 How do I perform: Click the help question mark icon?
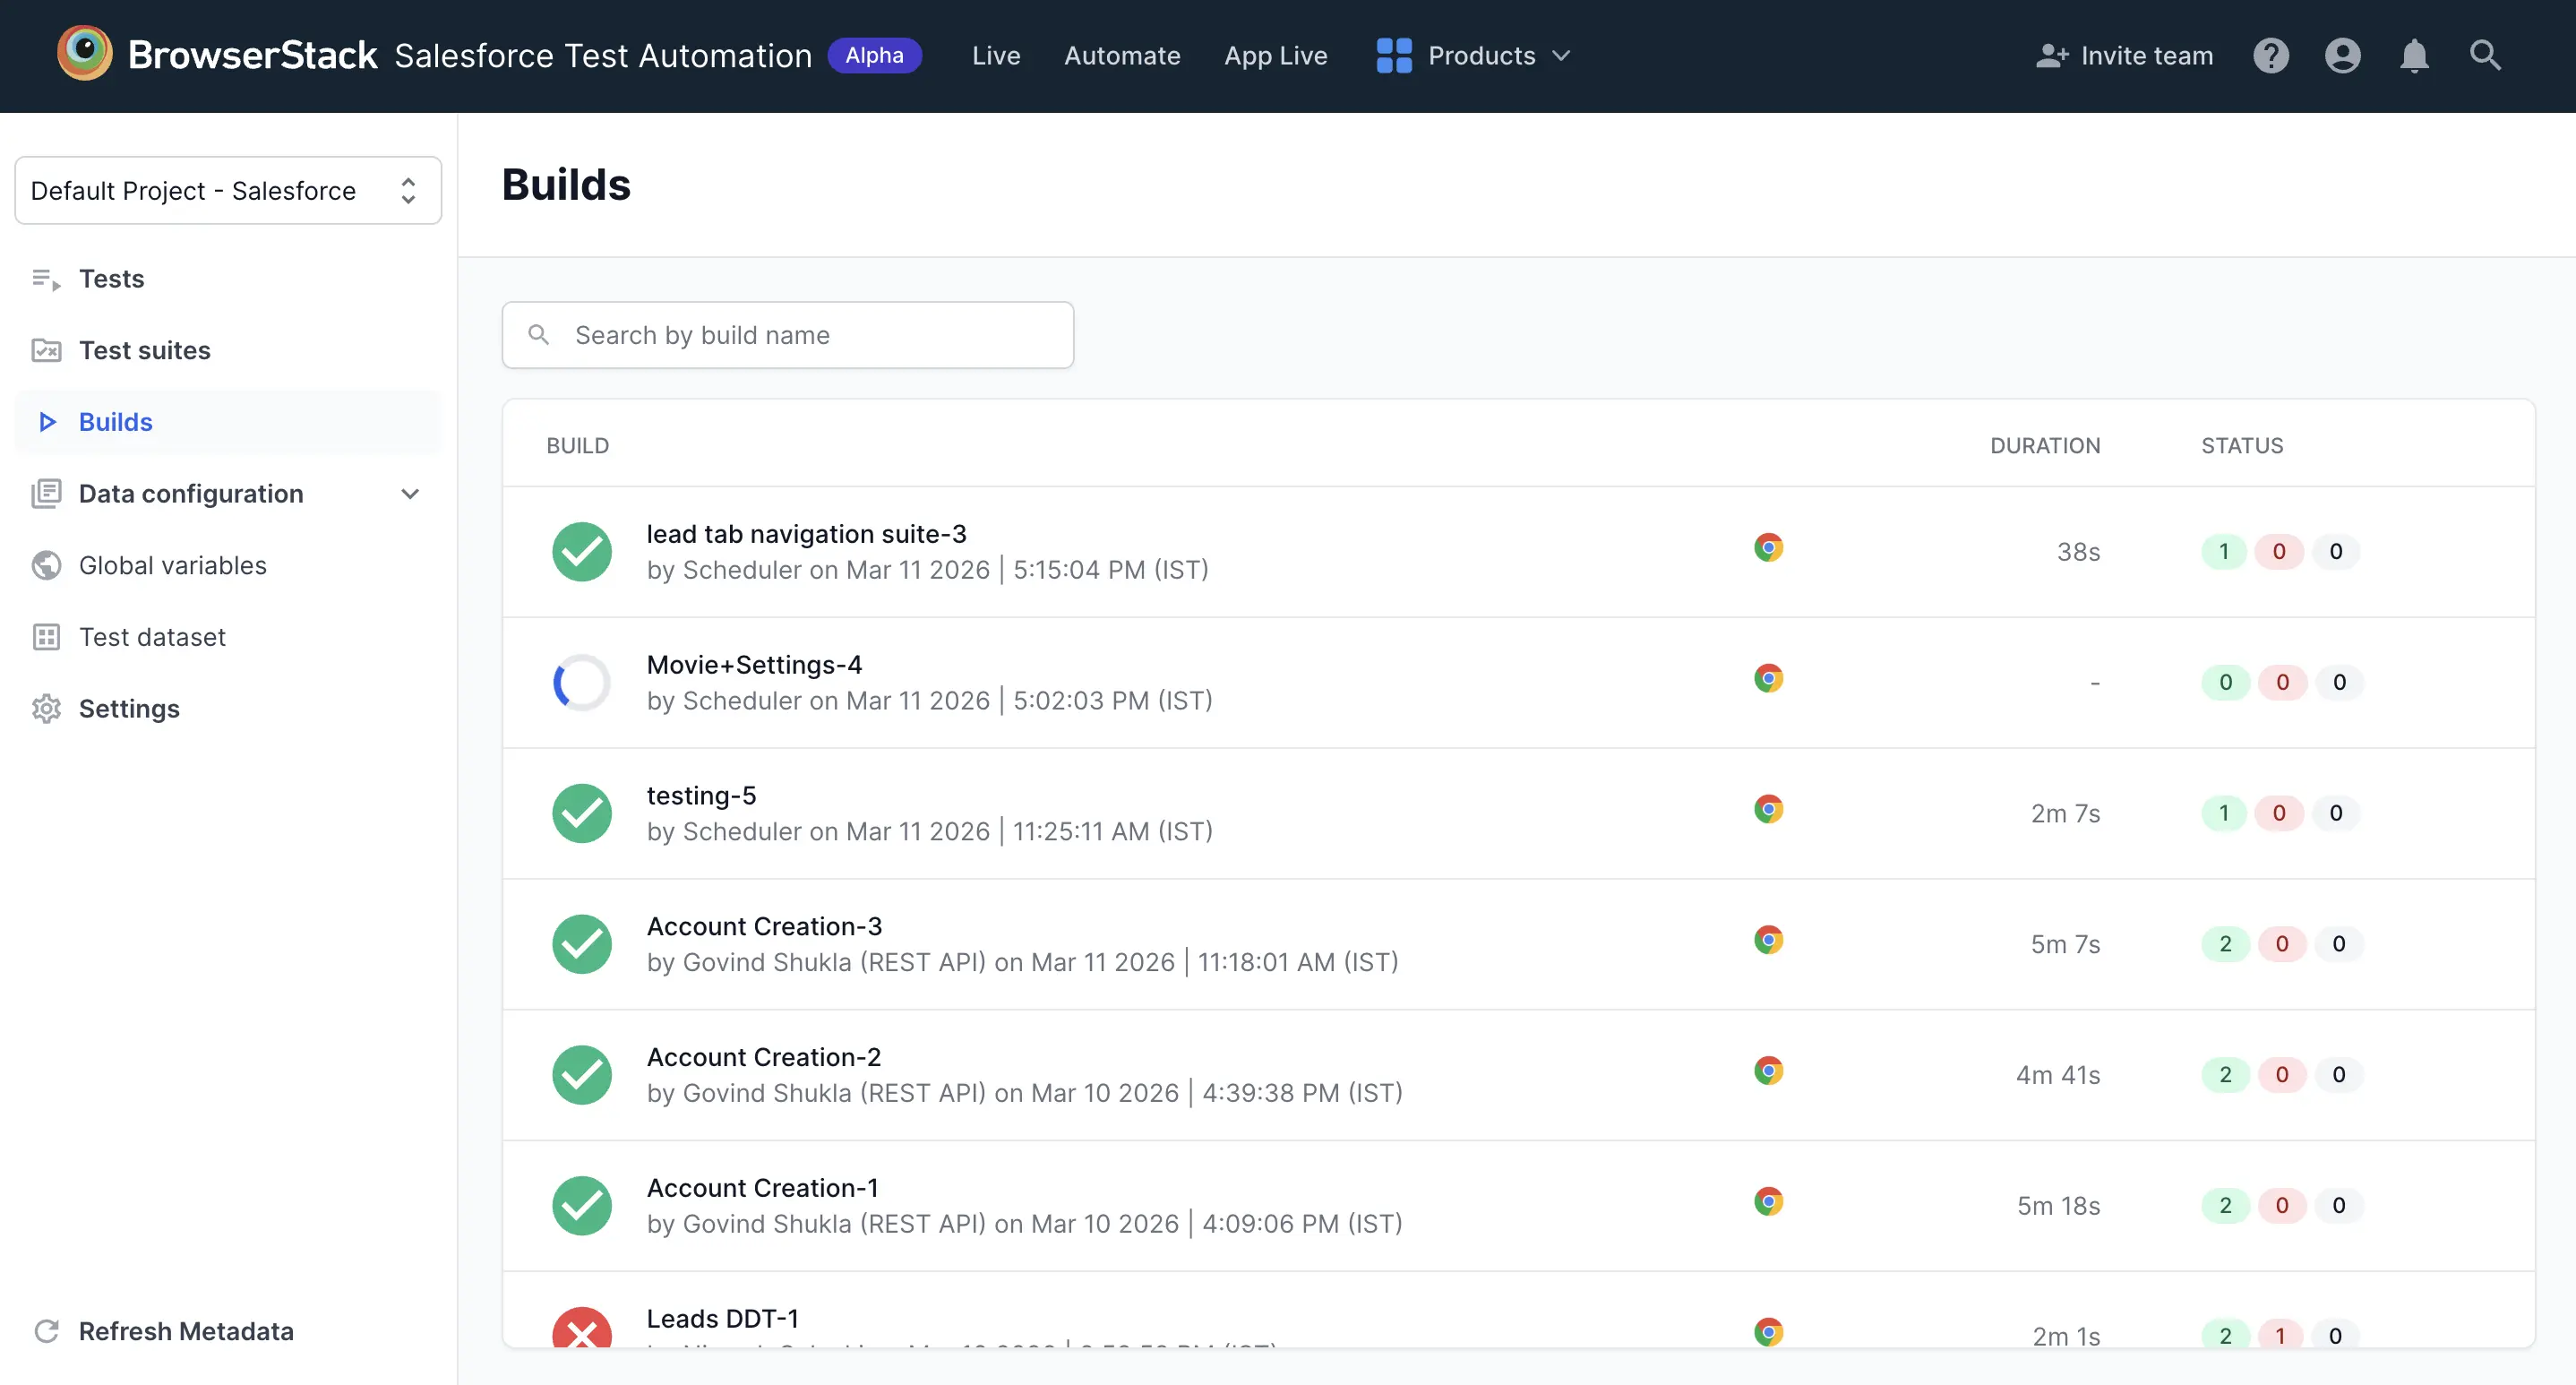point(2271,55)
